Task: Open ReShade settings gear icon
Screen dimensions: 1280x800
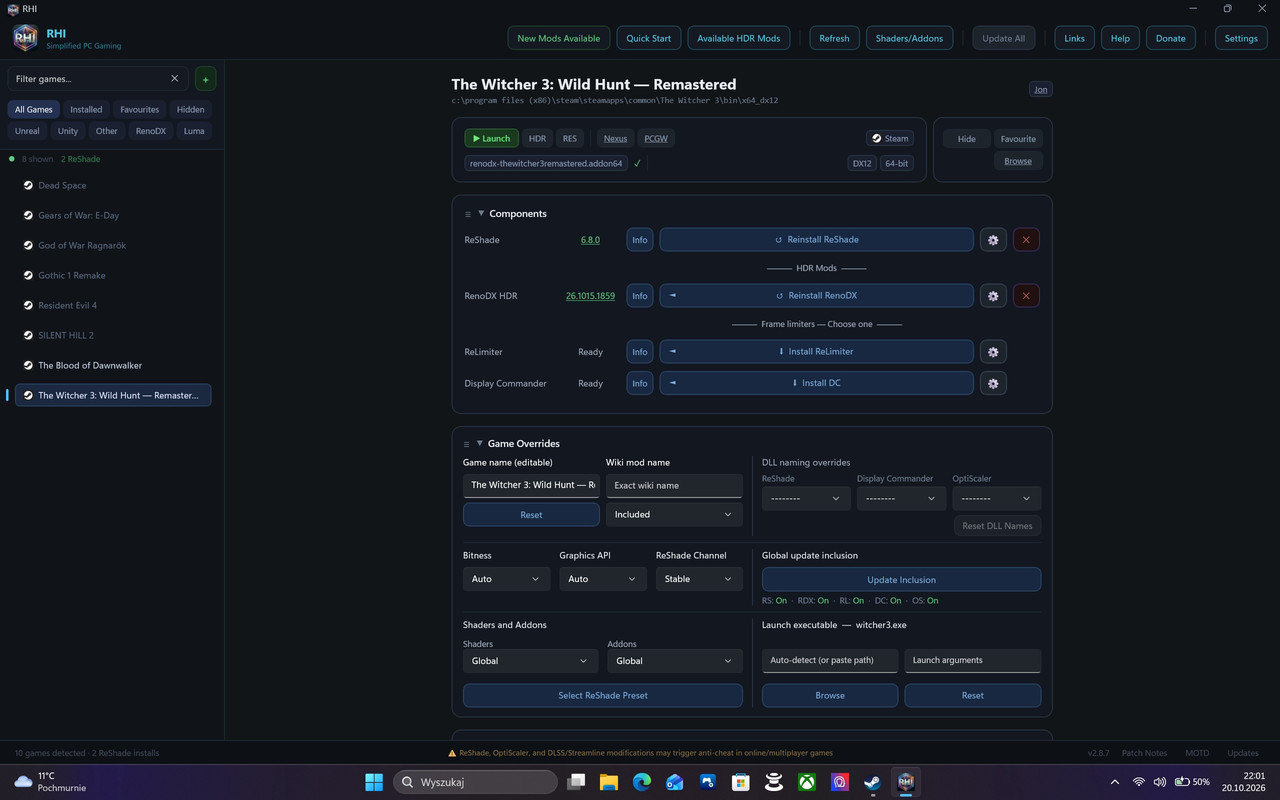Action: [993, 240]
